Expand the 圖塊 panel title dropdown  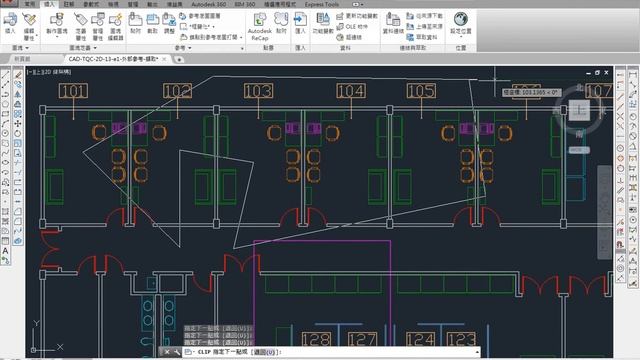pos(20,48)
